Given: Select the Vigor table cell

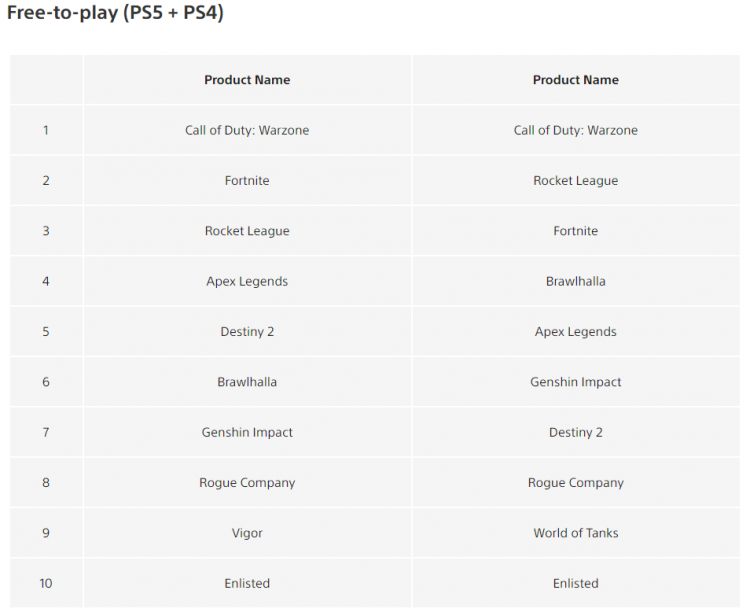Looking at the screenshot, I should (x=247, y=533).
